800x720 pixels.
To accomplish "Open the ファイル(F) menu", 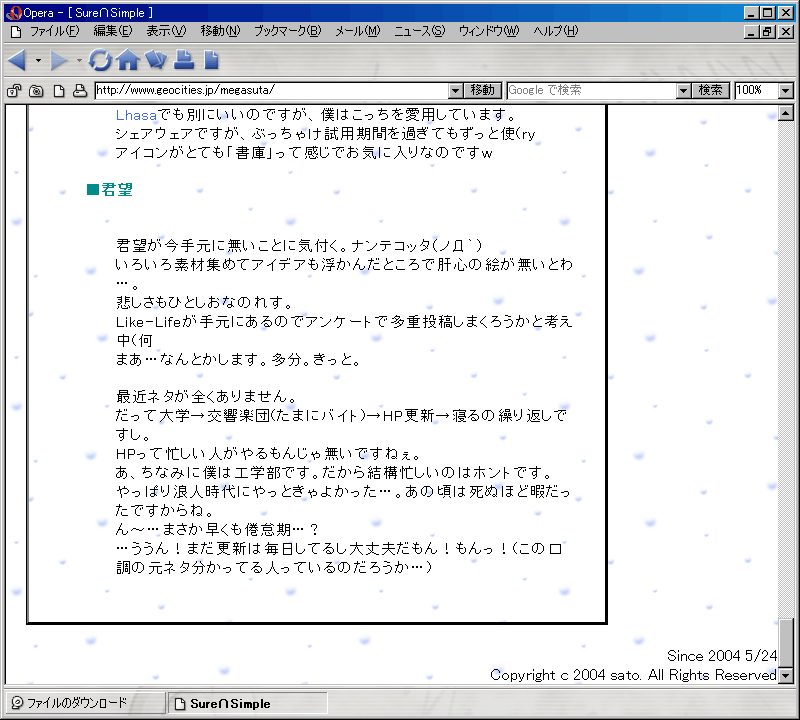I will 55,32.
